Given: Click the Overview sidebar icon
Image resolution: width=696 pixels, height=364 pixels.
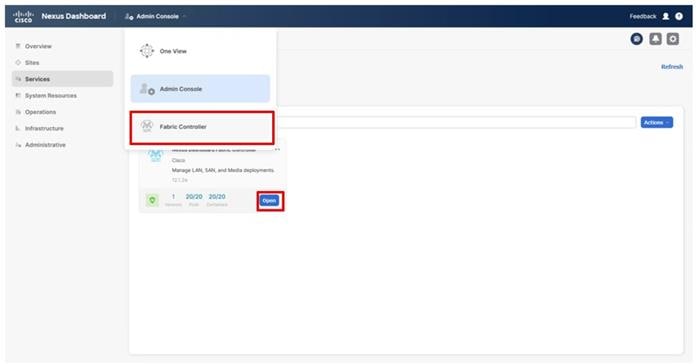Looking at the screenshot, I should [18, 46].
